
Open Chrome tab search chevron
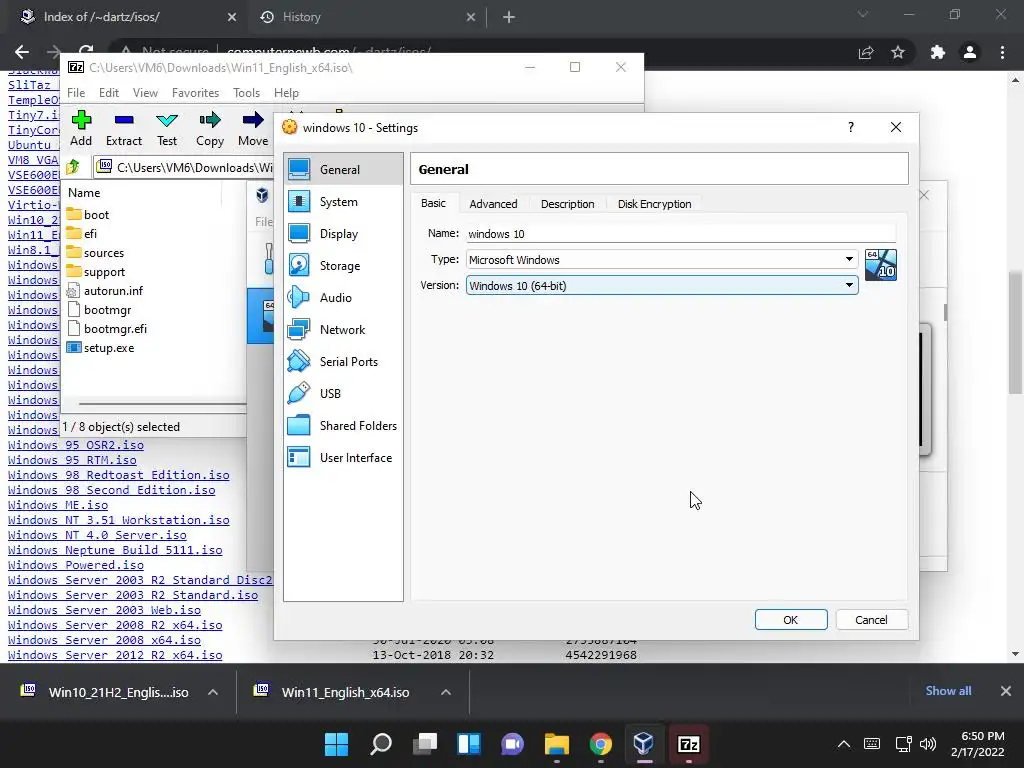(863, 14)
